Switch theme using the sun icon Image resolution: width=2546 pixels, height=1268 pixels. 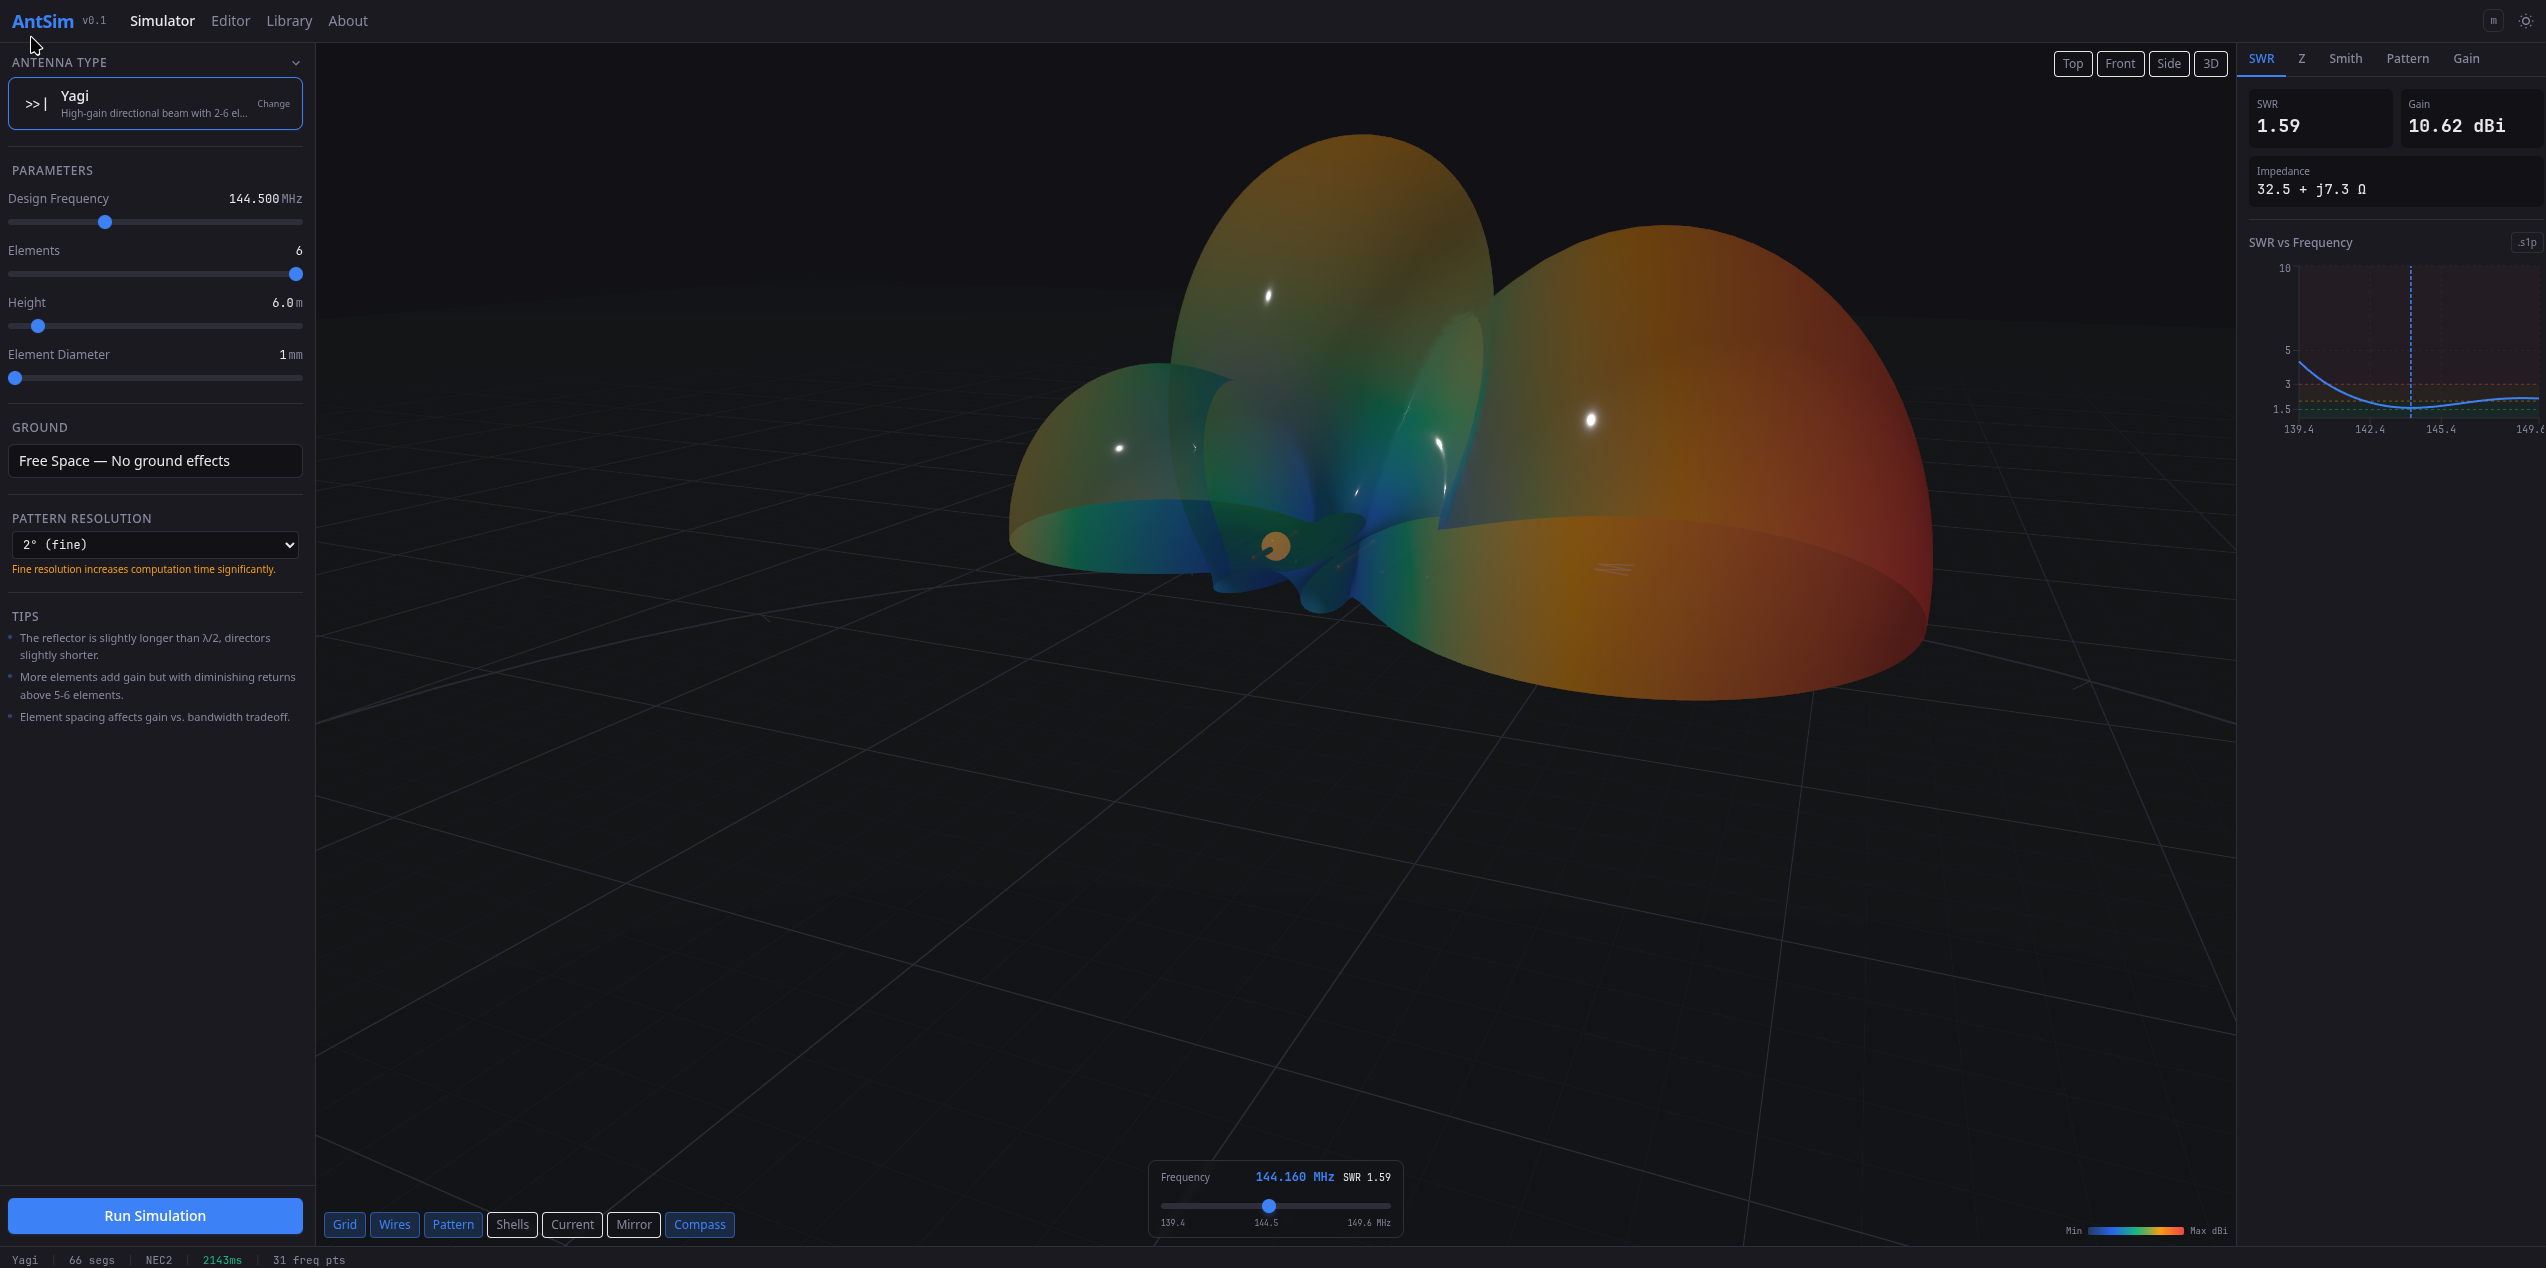(x=2524, y=20)
